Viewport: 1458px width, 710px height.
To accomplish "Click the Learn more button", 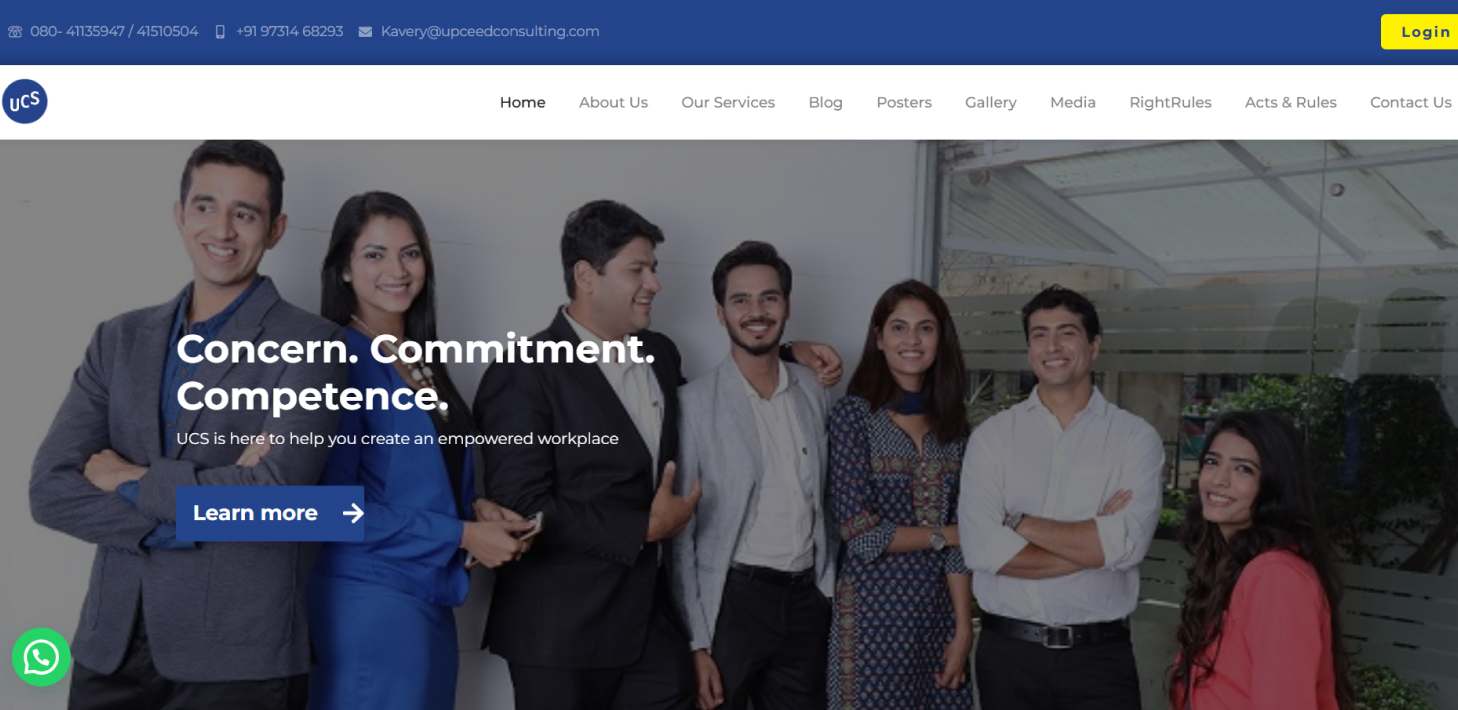I will (270, 513).
